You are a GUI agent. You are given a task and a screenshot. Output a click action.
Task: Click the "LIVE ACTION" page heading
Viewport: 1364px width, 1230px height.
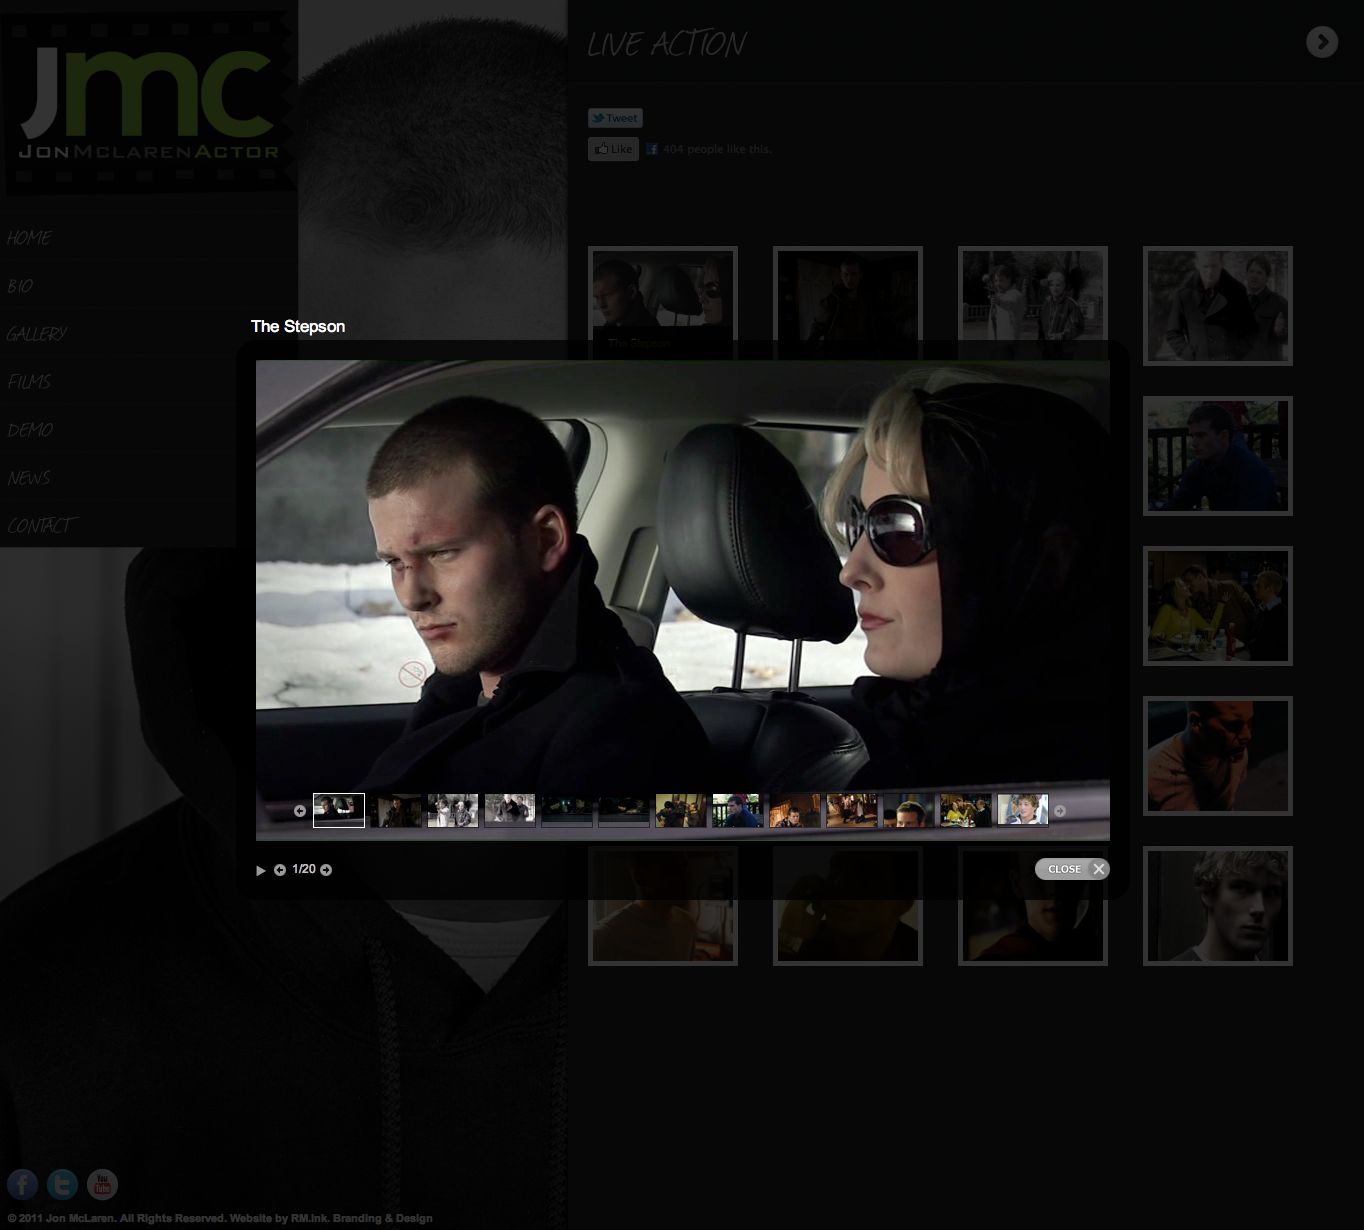pos(667,44)
